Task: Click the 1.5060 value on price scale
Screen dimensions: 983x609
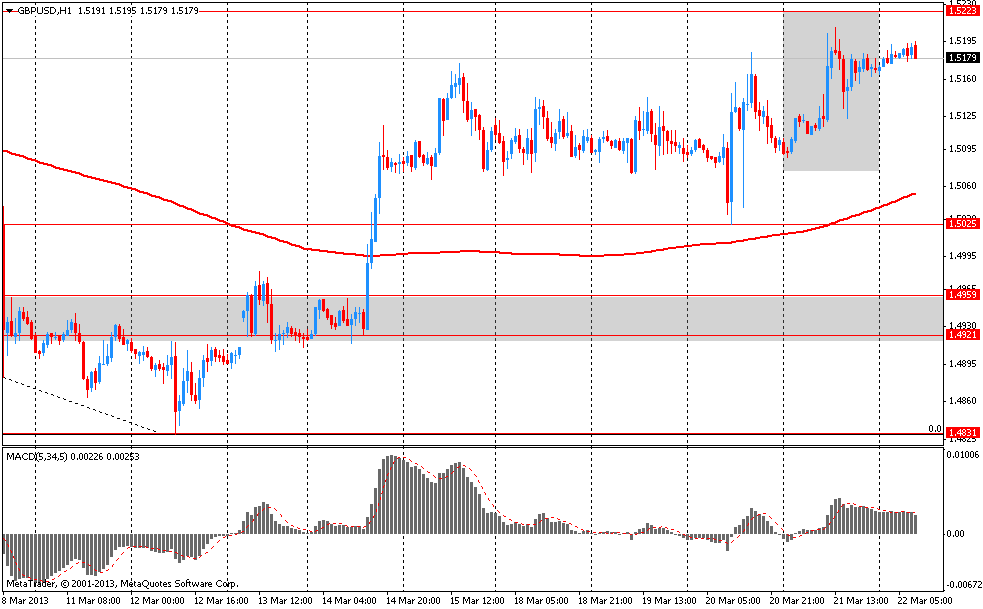Action: tap(963, 186)
